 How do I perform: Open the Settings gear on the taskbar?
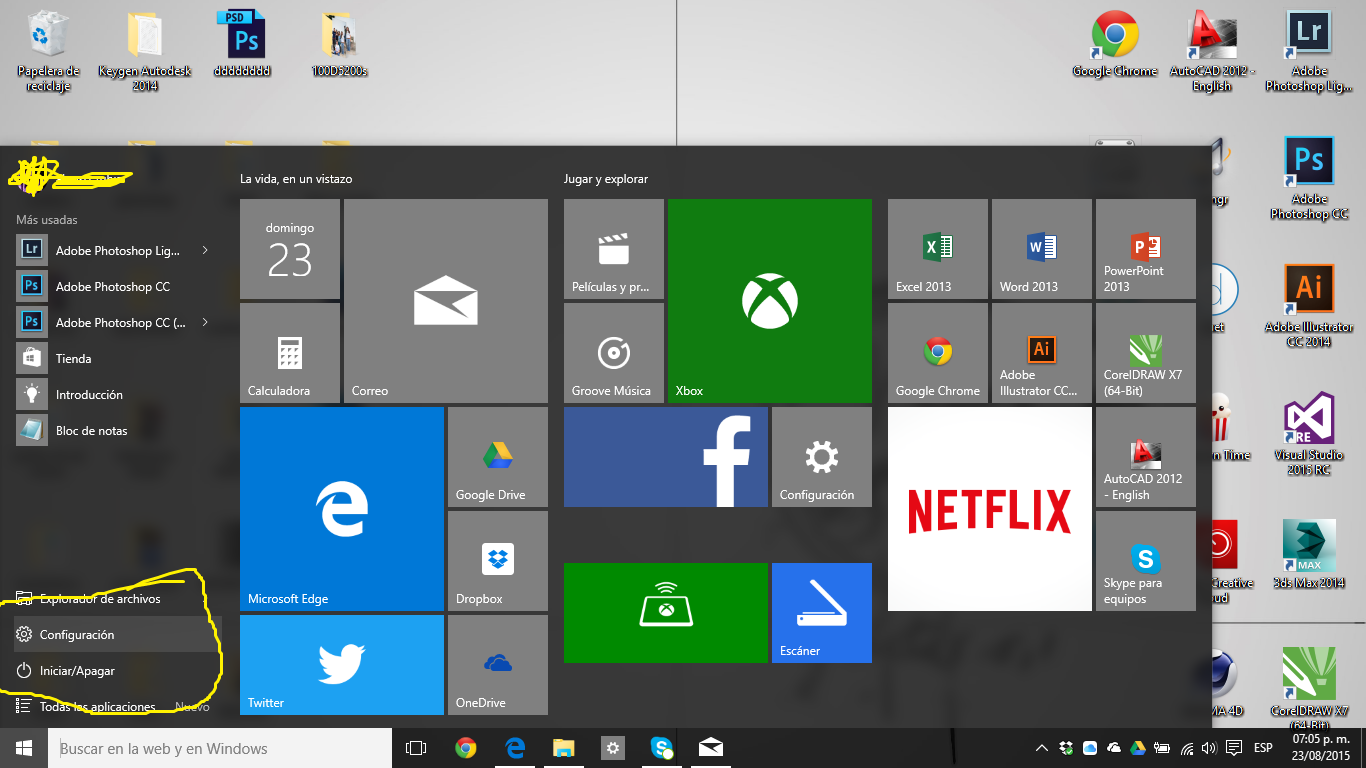[x=613, y=748]
